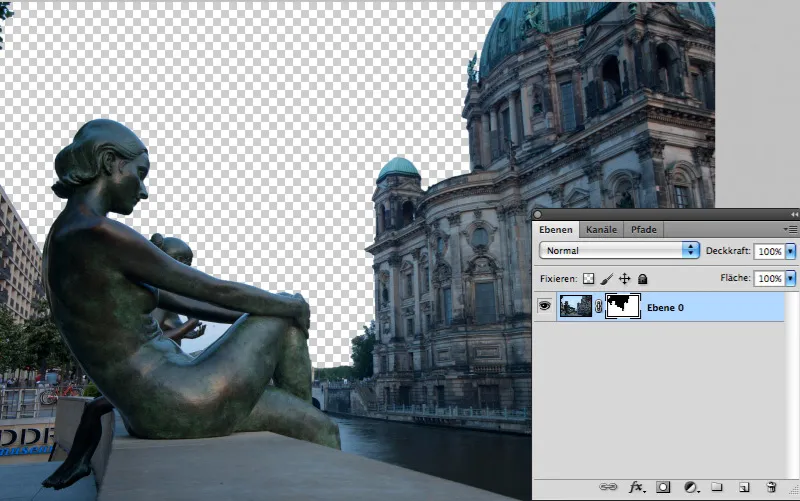800x501 pixels.
Task: Lock all with the padlock icon
Action: [642, 279]
